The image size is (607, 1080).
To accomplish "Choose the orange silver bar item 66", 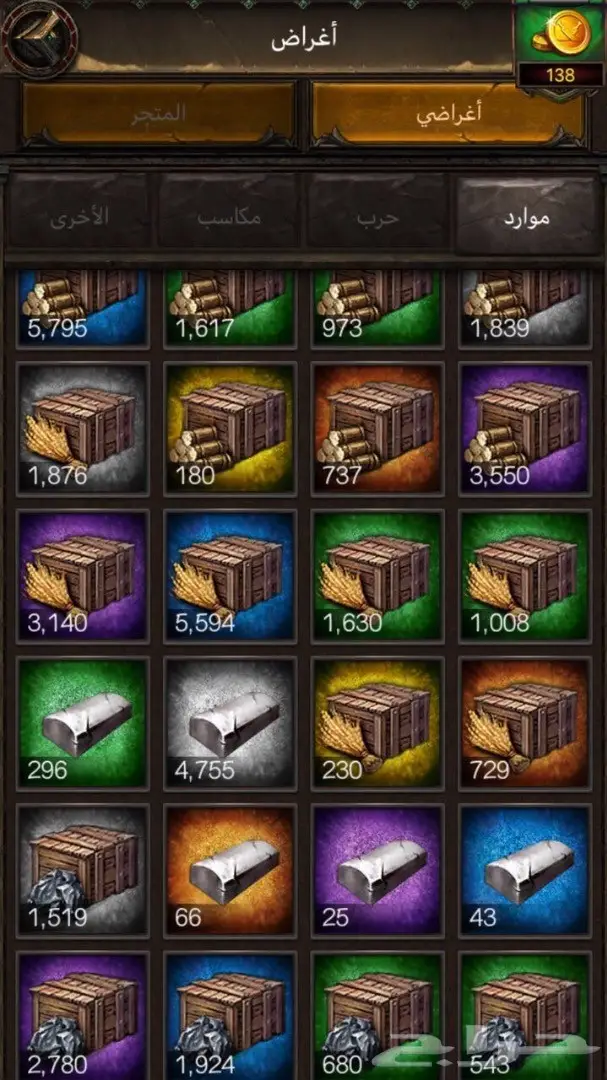I will (230, 871).
